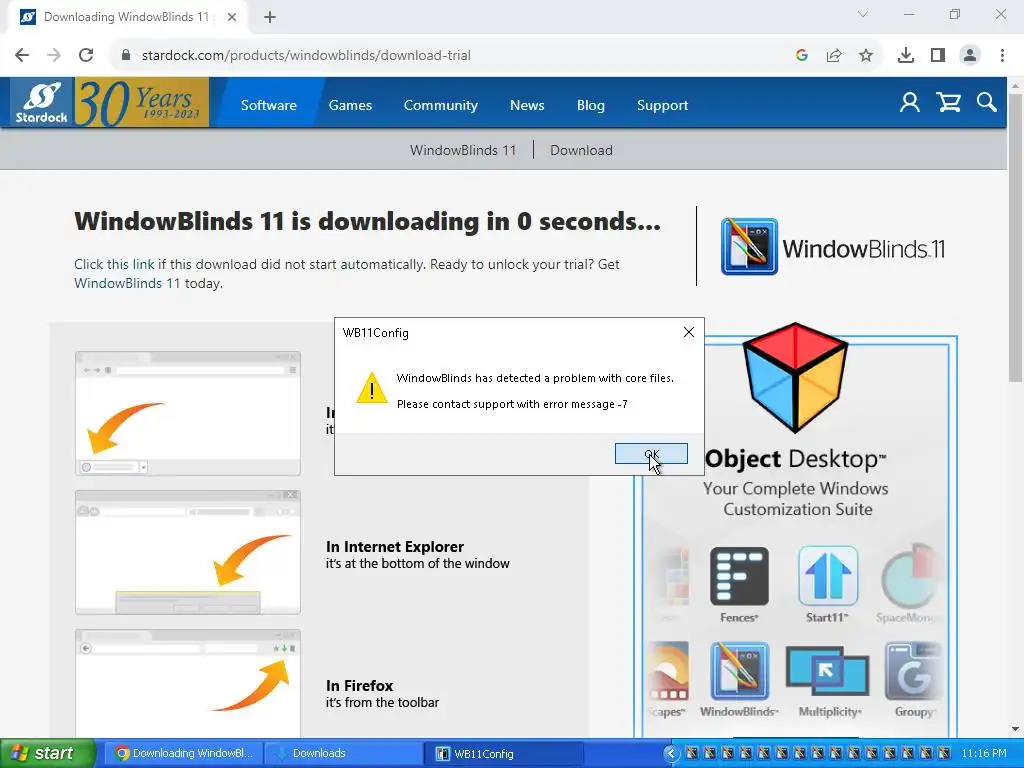1024x768 pixels.
Task: Click the first browser download illustration
Action: 188,413
